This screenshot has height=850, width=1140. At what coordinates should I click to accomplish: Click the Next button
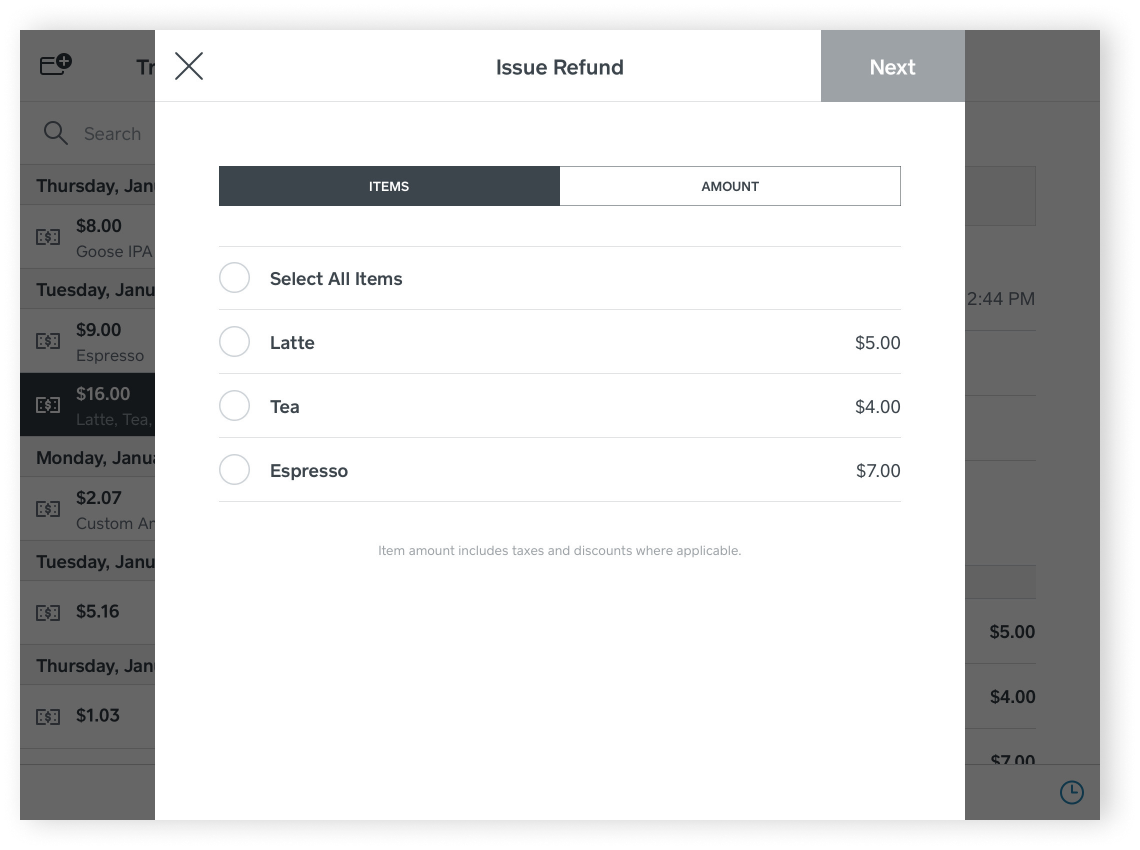pos(892,67)
